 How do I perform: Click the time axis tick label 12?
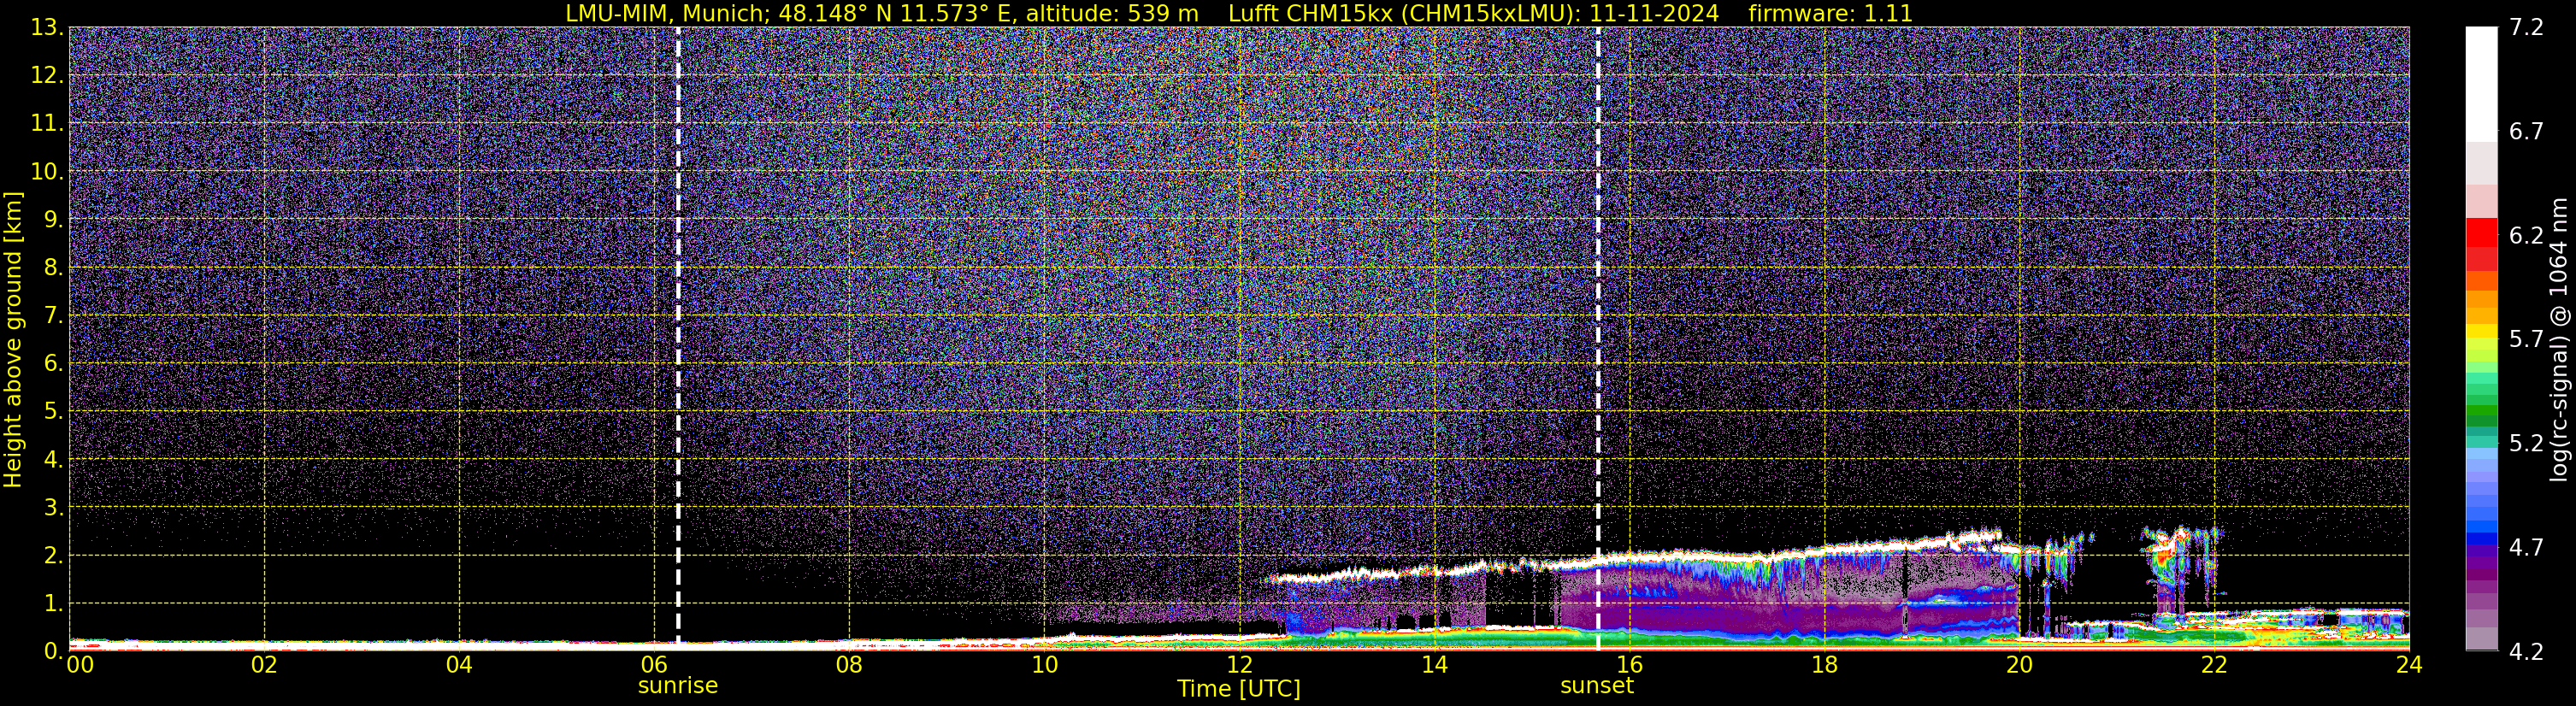[1239, 665]
